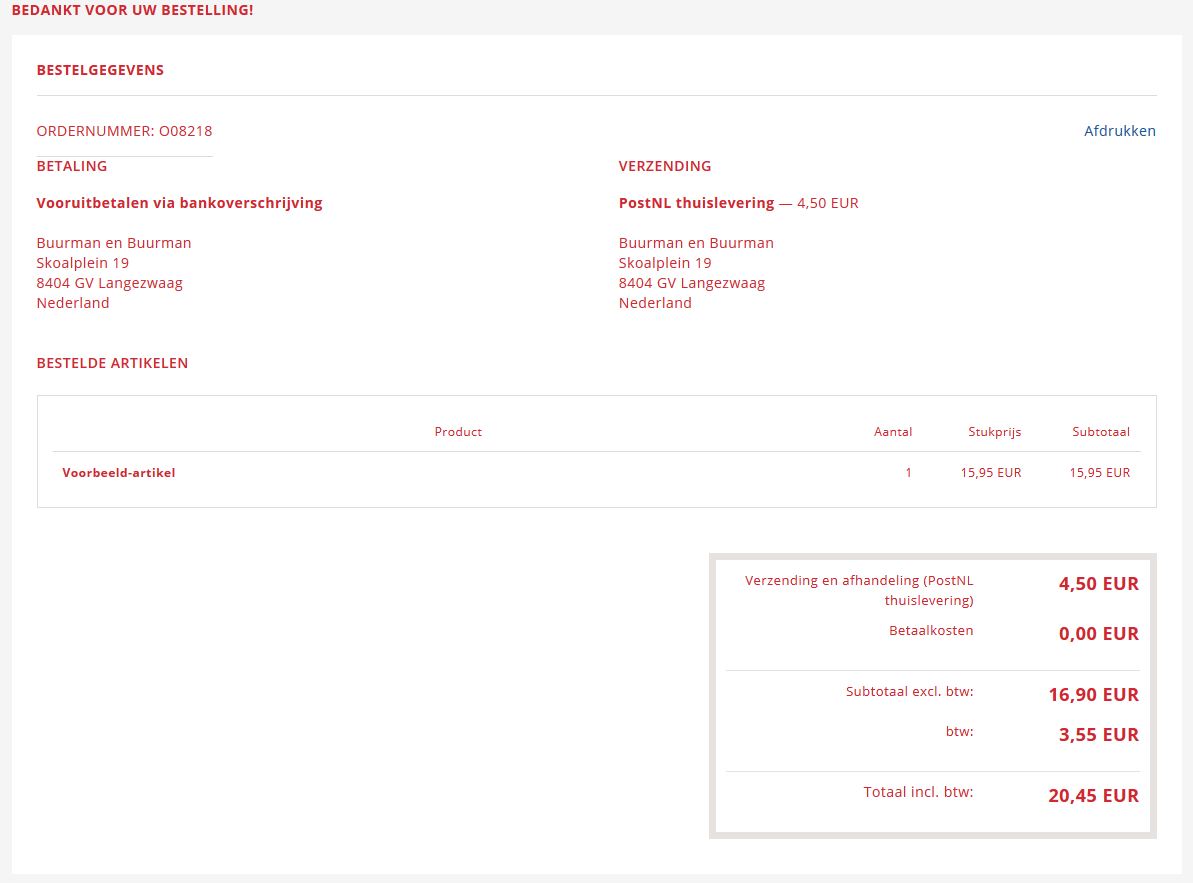Select Buurman en Buurman in billing address

[x=114, y=243]
